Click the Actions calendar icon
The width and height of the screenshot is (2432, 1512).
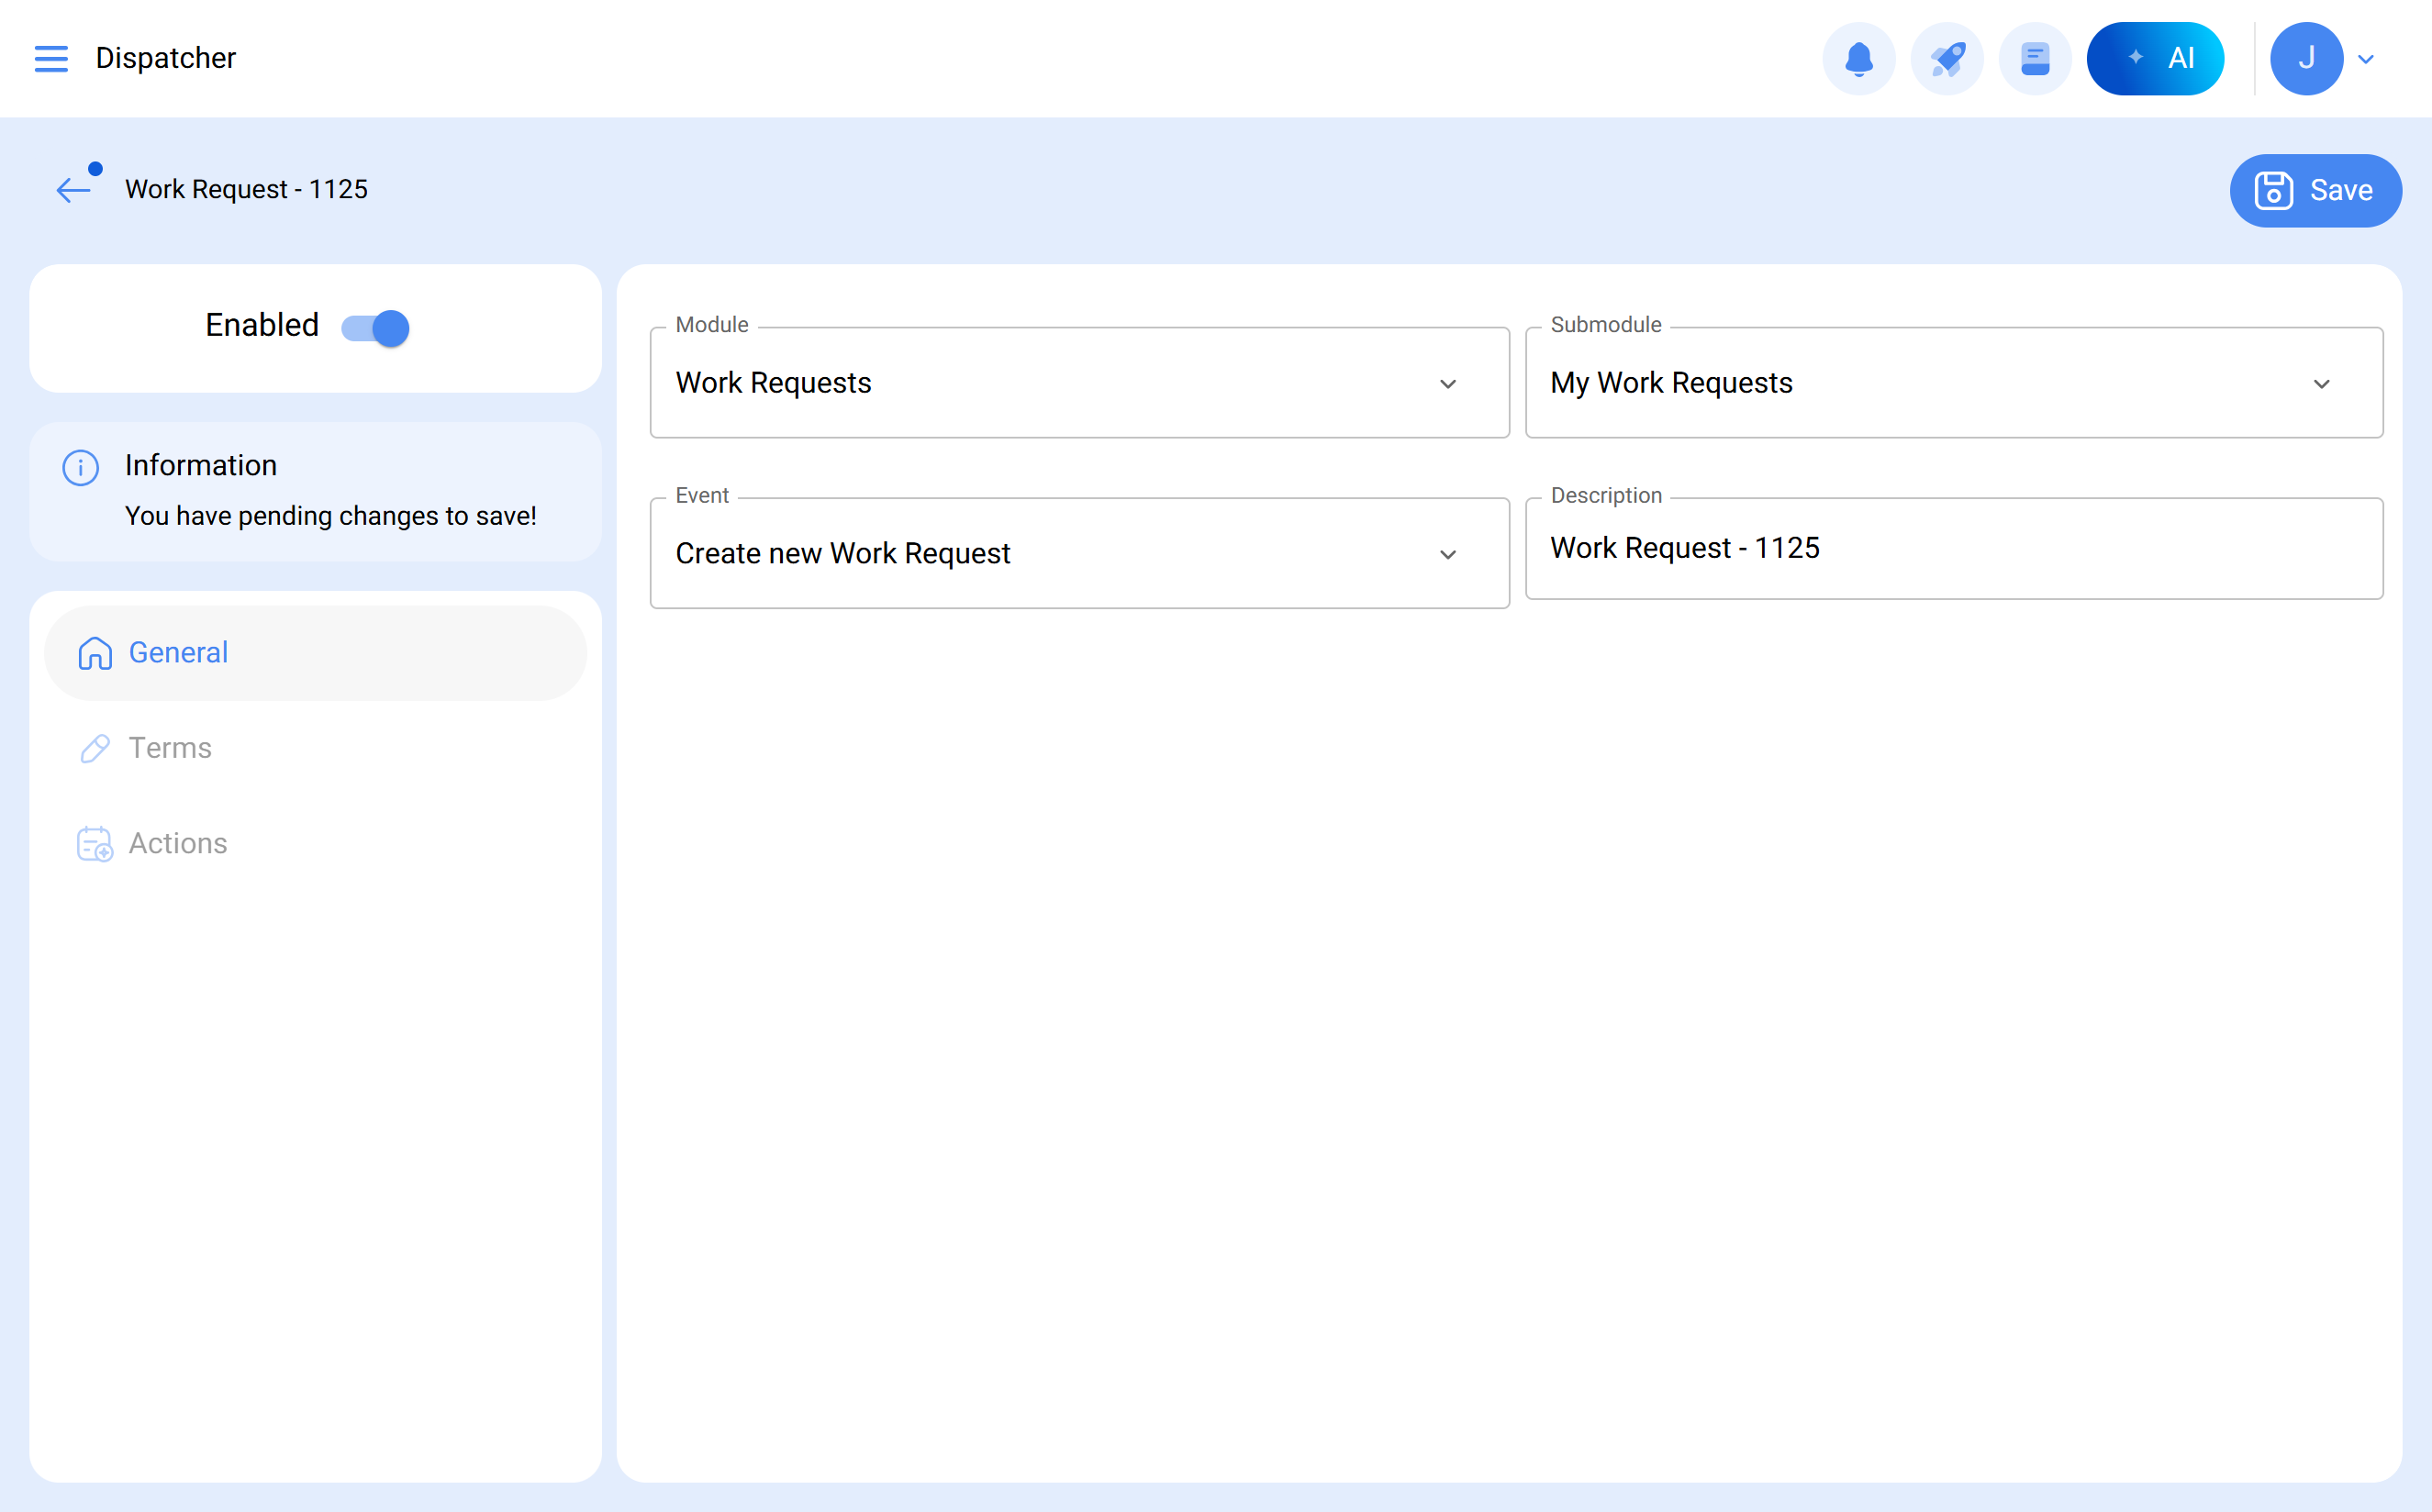point(95,843)
